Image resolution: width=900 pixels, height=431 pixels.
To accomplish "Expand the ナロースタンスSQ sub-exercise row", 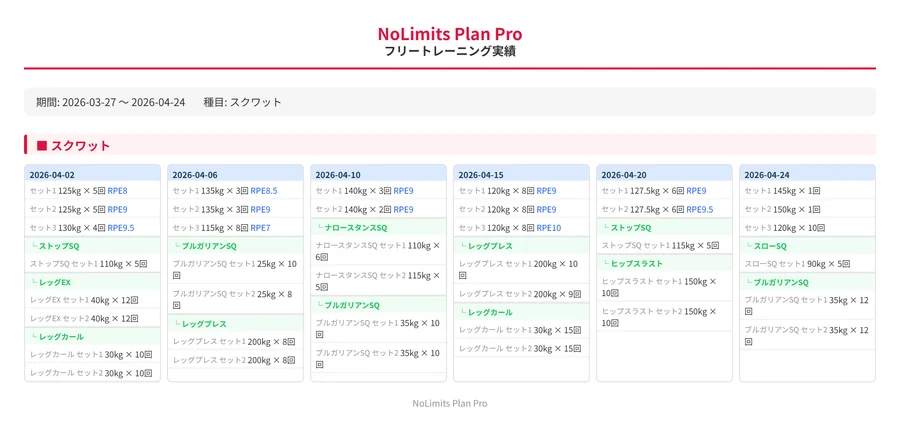I will [378, 228].
